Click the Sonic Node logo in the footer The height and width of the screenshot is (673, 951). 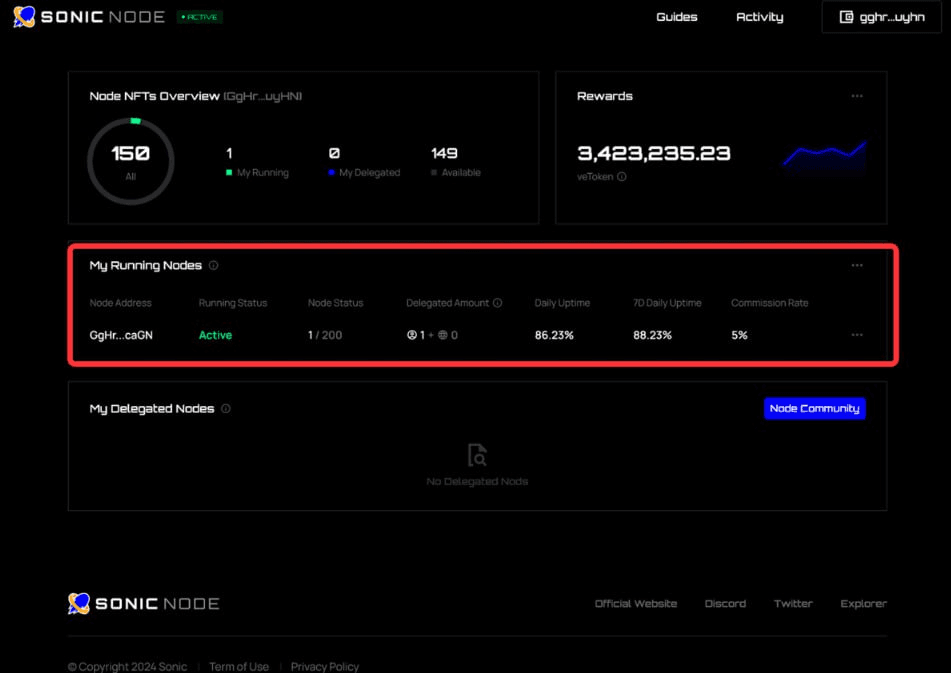[x=144, y=604]
